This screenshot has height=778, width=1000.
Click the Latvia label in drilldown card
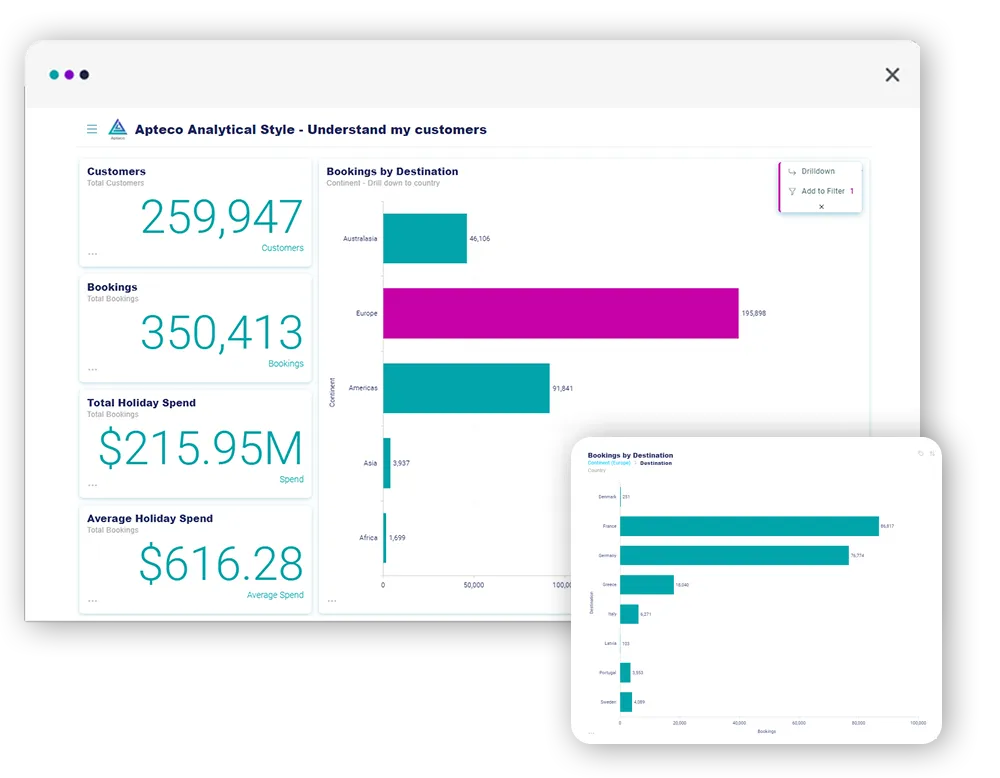(x=610, y=643)
